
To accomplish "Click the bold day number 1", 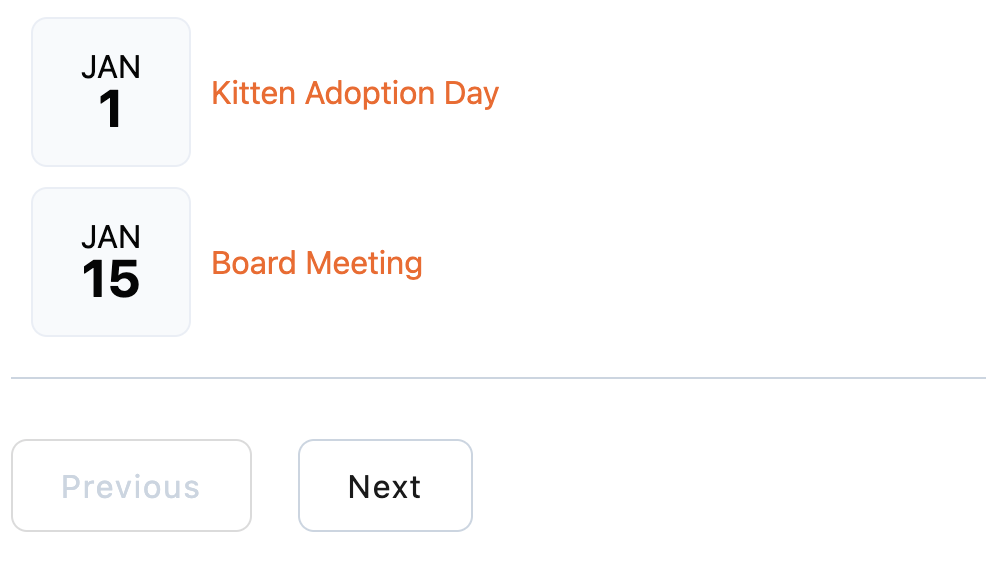I will click(111, 110).
